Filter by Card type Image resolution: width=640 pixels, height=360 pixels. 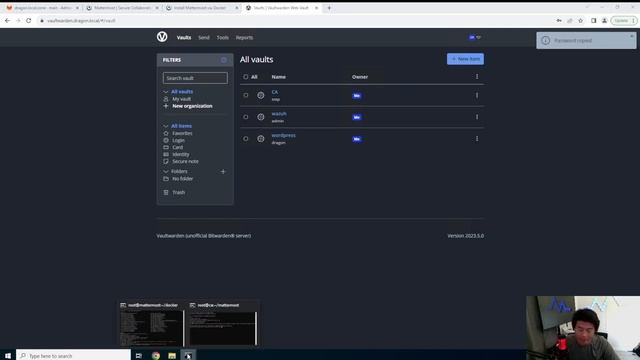[x=178, y=147]
